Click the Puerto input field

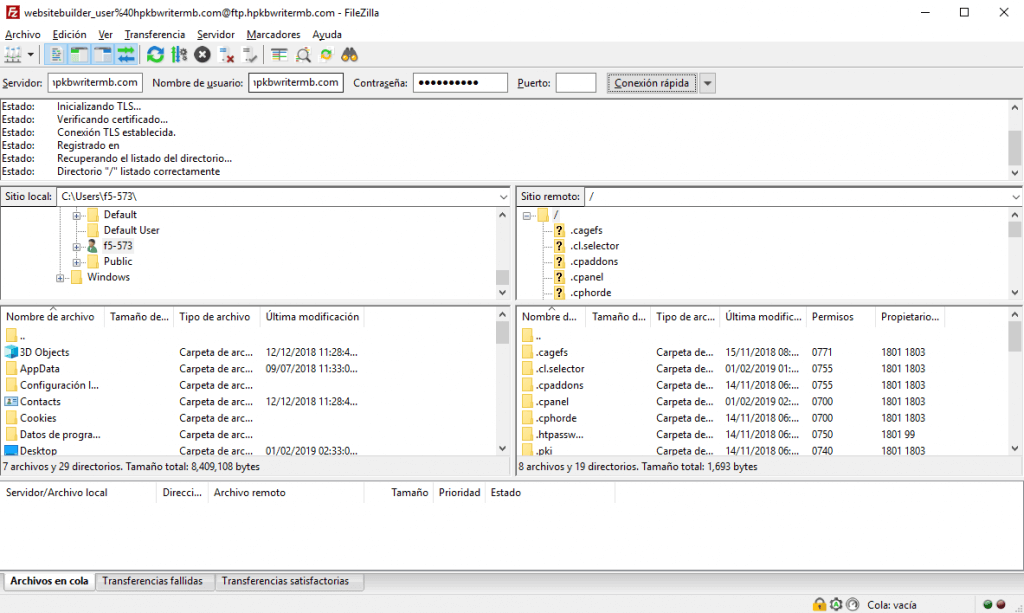click(576, 83)
